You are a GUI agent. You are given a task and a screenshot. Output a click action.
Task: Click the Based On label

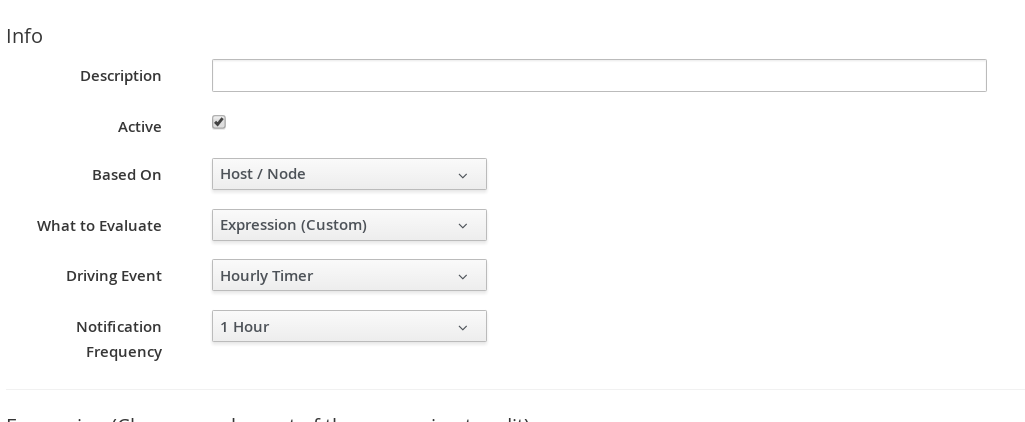127,175
